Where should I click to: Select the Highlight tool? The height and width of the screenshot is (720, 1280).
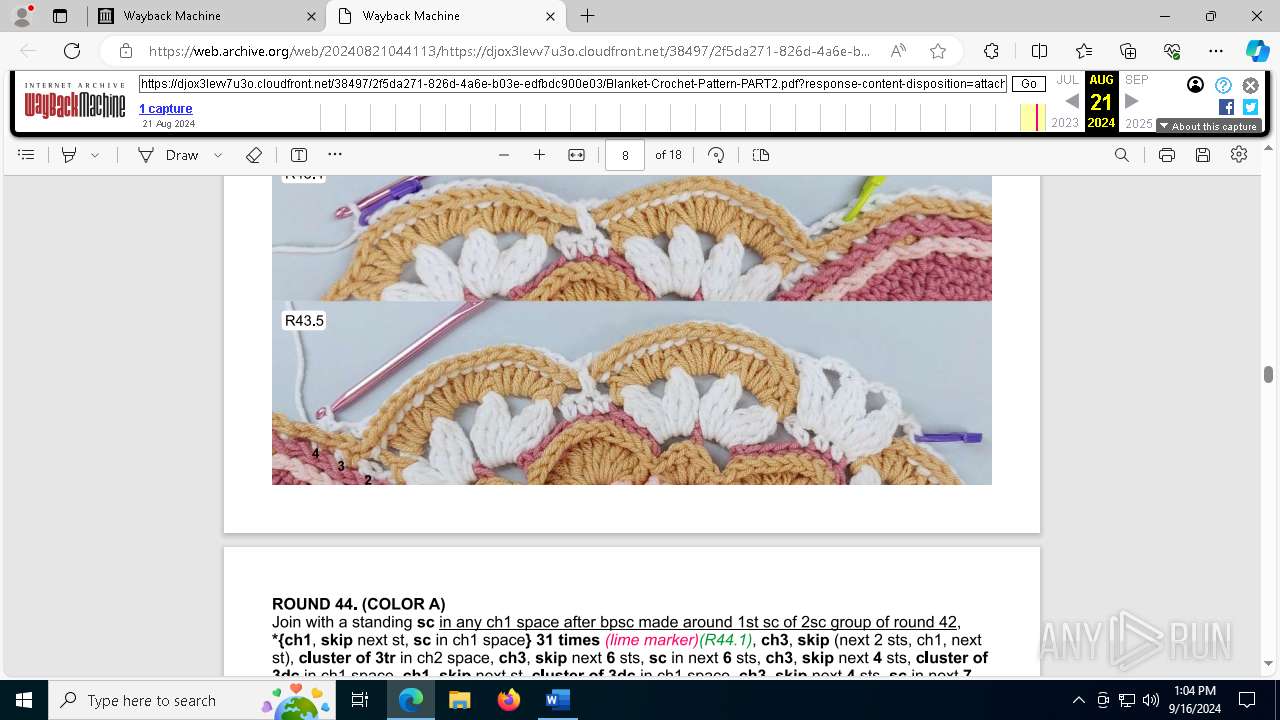click(69, 155)
